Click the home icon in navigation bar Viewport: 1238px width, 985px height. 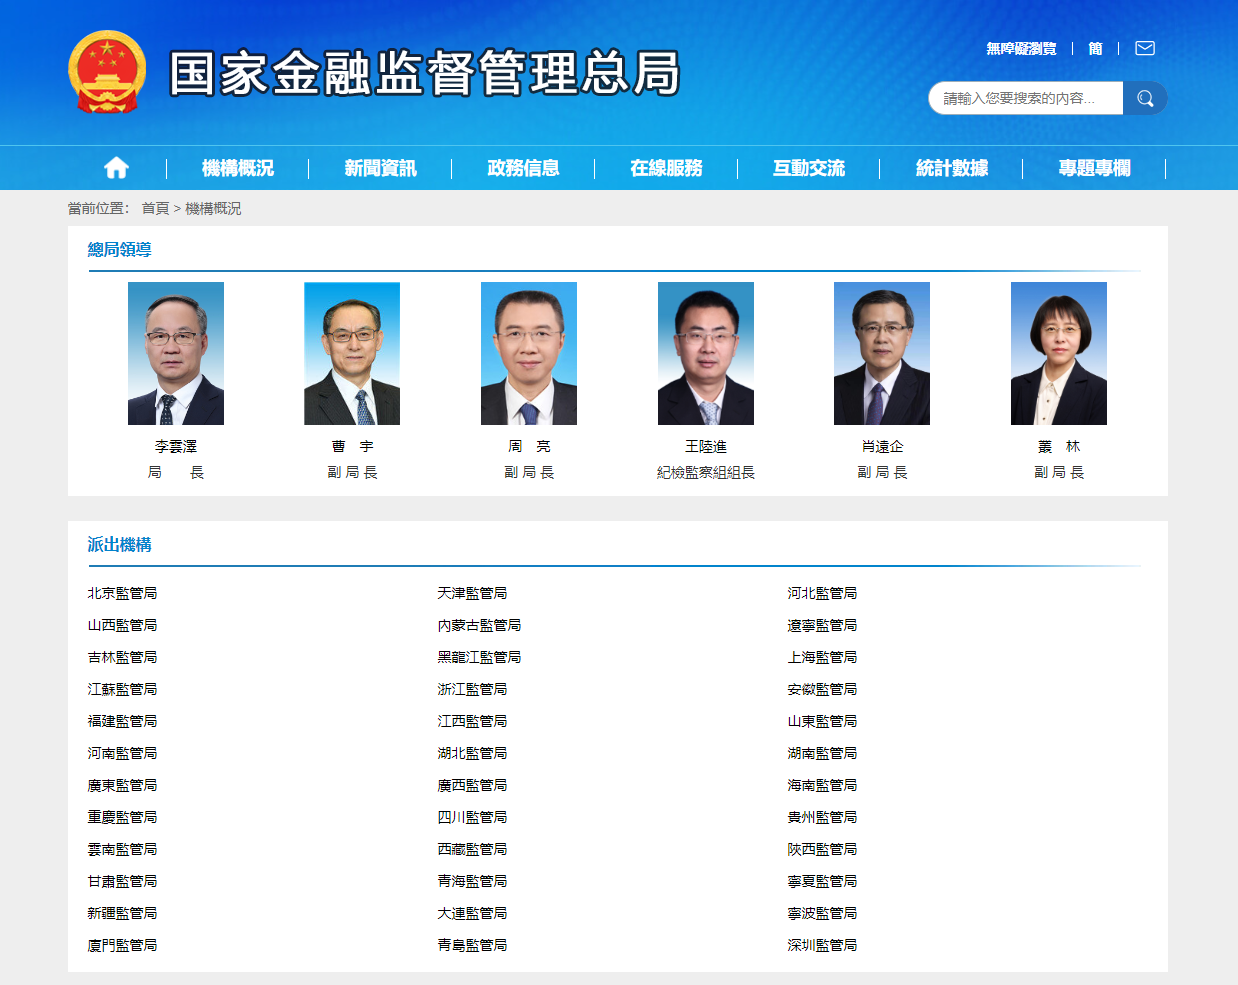117,168
